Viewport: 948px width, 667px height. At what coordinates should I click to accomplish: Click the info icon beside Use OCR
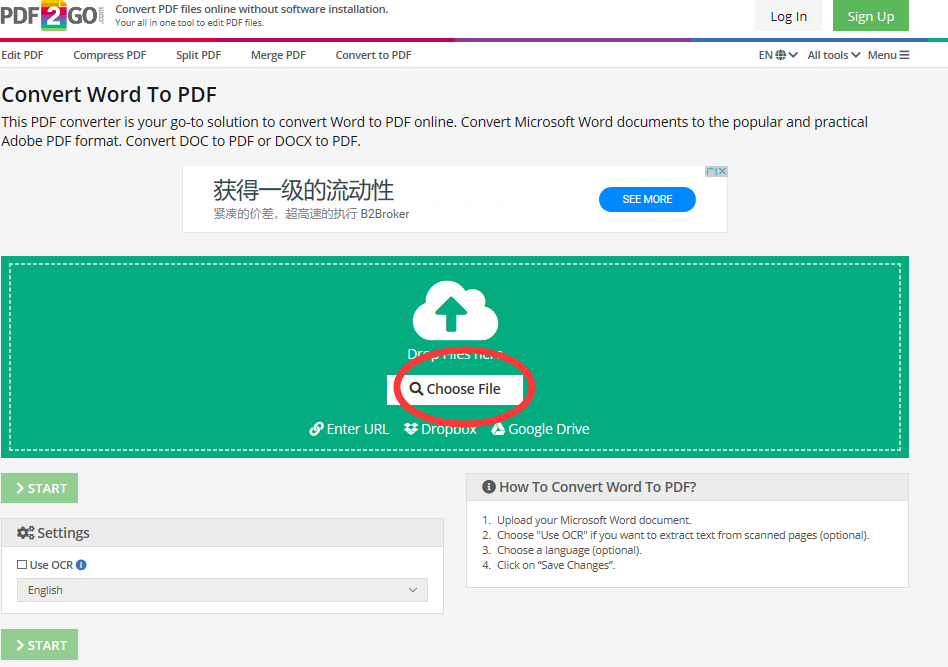81,565
